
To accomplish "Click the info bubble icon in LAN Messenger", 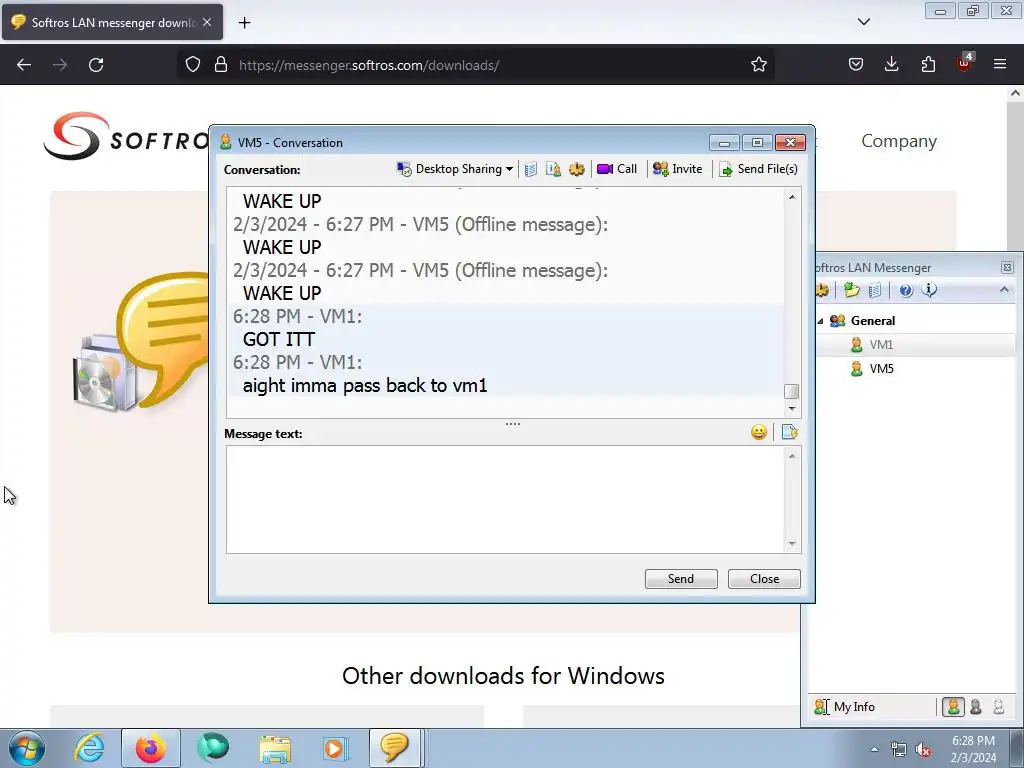I will (929, 290).
